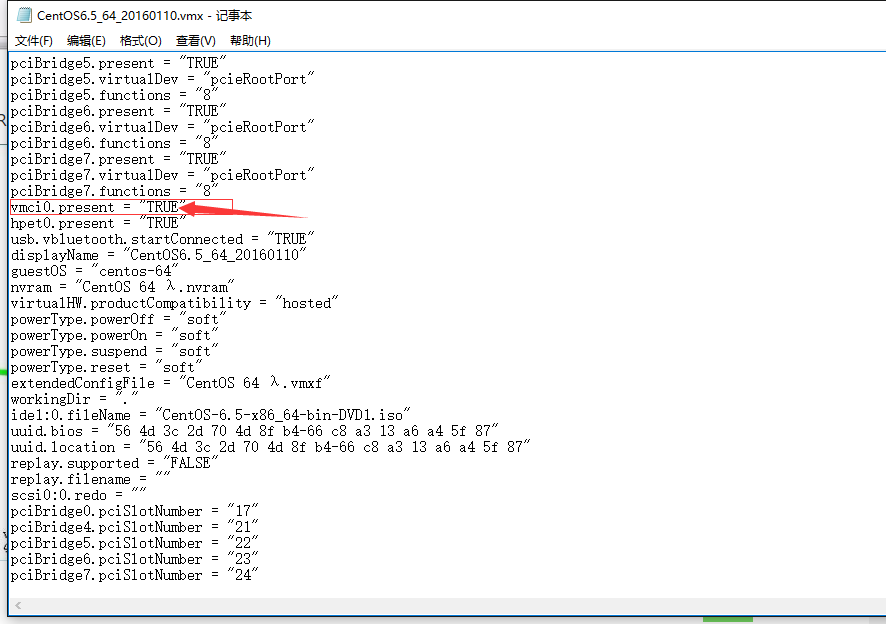Click the pciBridge7.virtualDev = "pcieRootPort" line
Viewport: 886px width, 624px height.
pos(162,175)
